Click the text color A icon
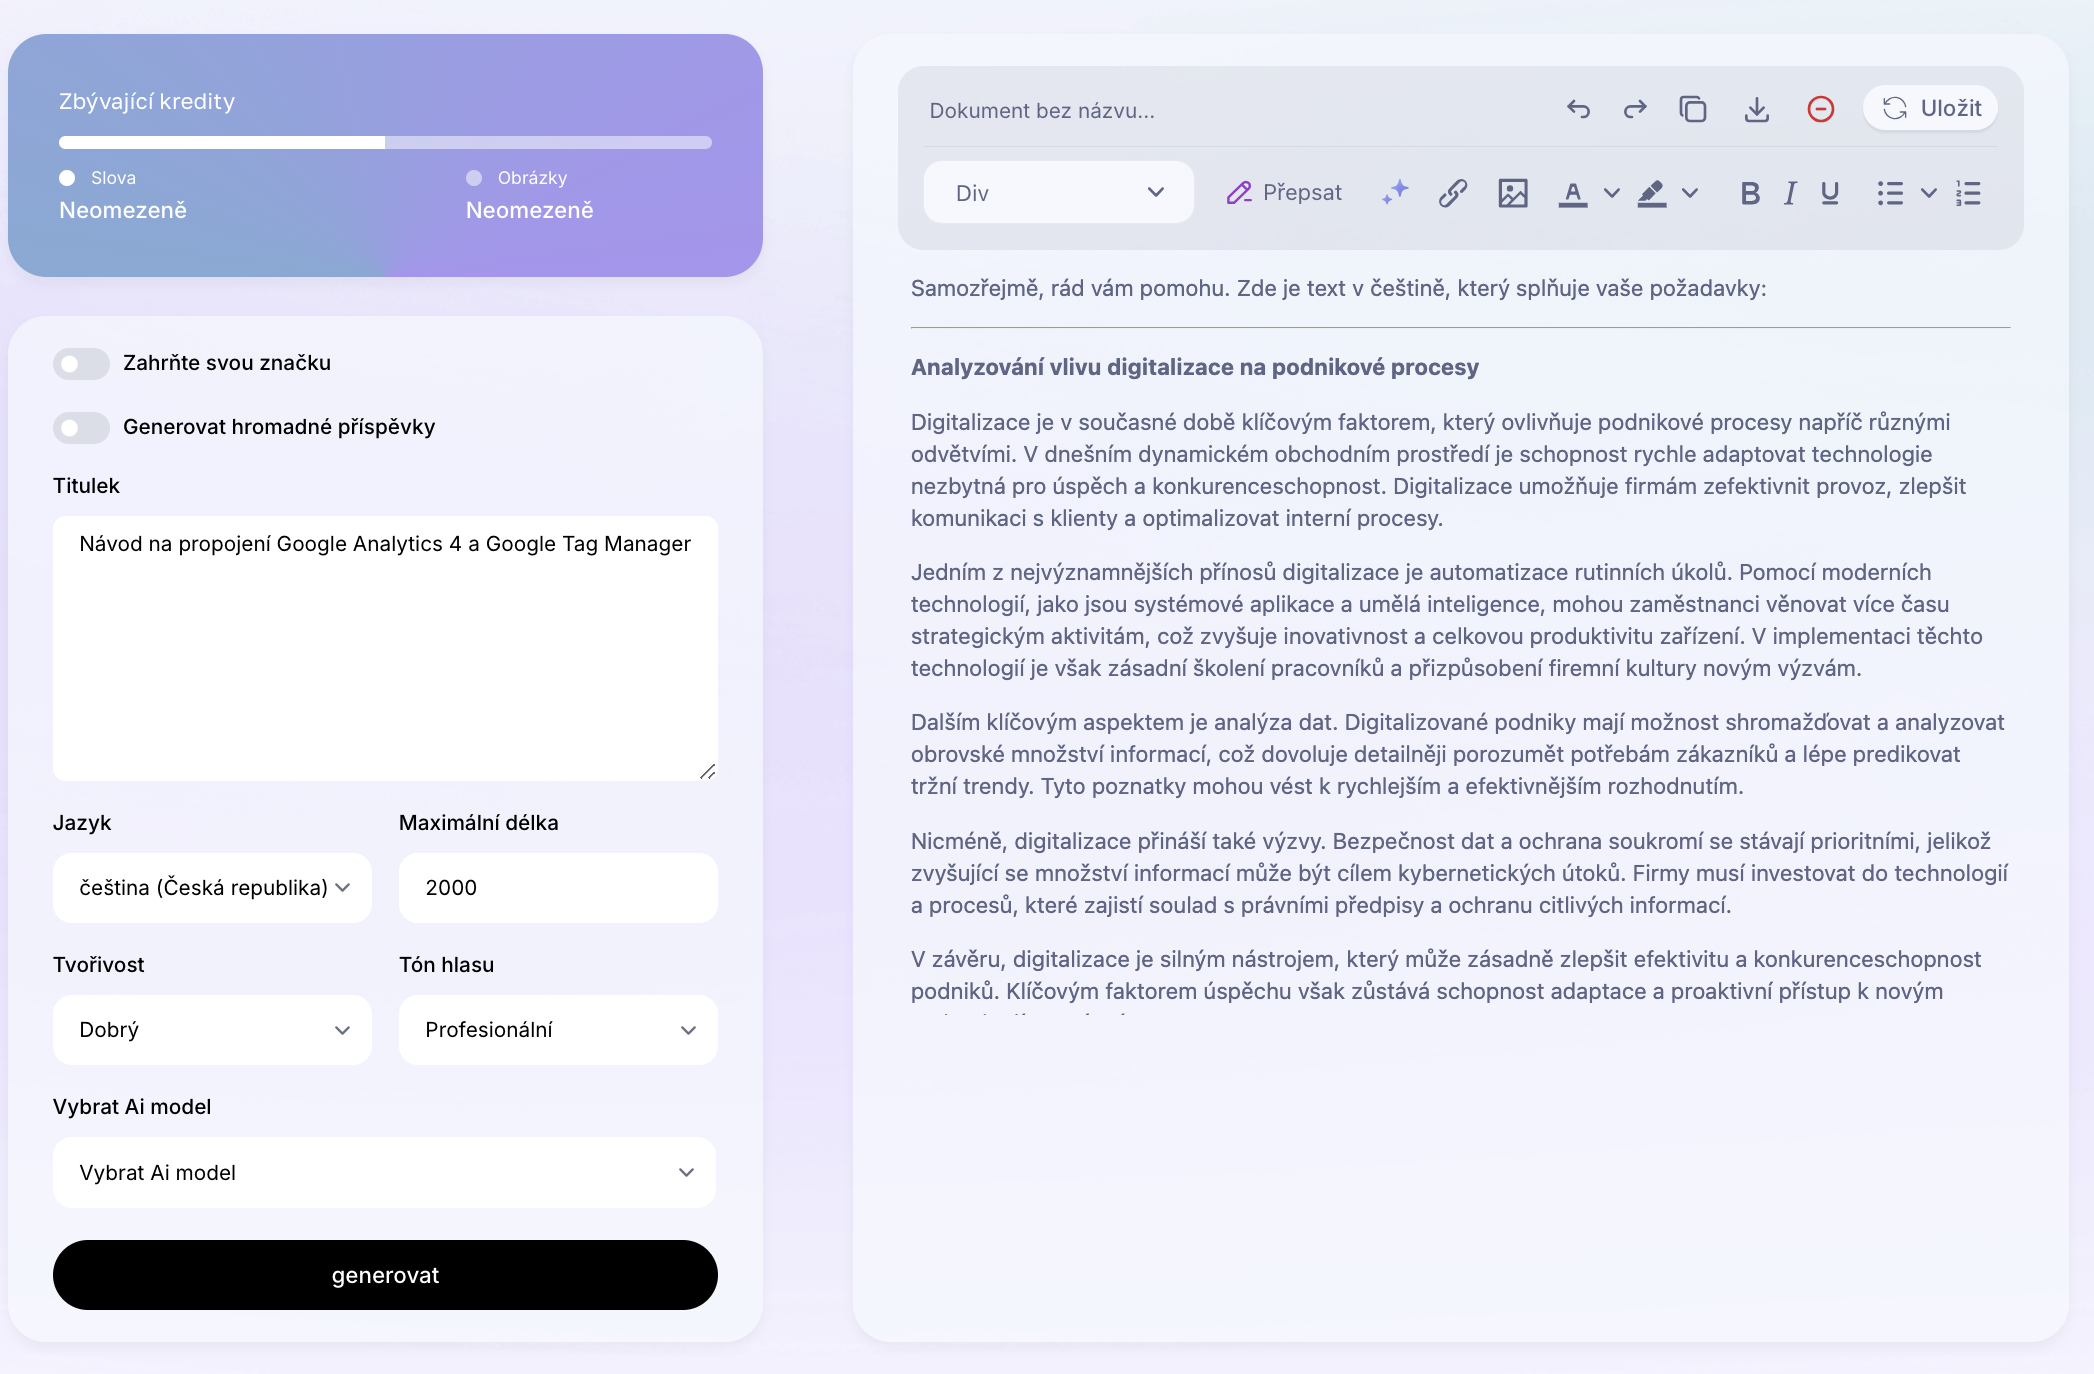2094x1374 pixels. 1573,193
